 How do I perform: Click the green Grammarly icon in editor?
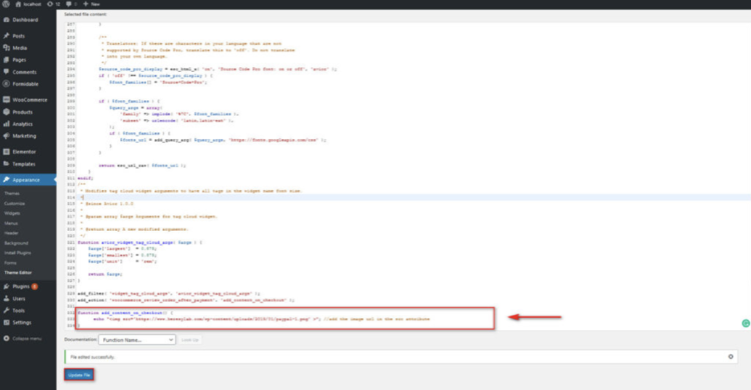[x=746, y=323]
